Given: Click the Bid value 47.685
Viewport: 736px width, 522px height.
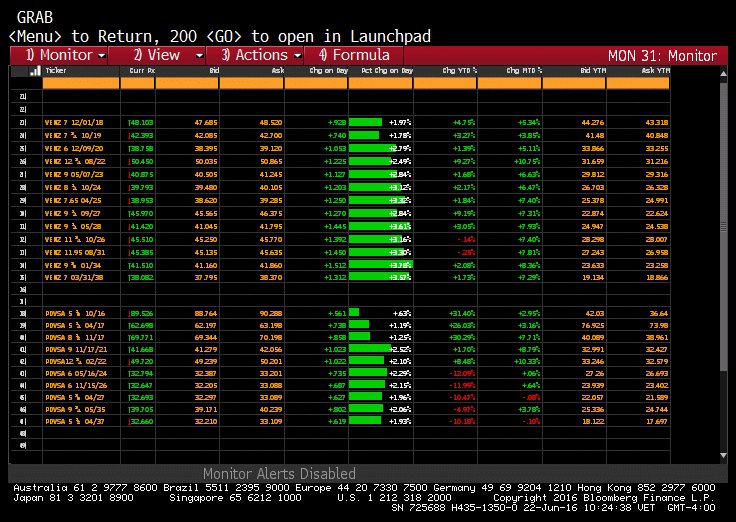Looking at the screenshot, I should coord(206,123).
